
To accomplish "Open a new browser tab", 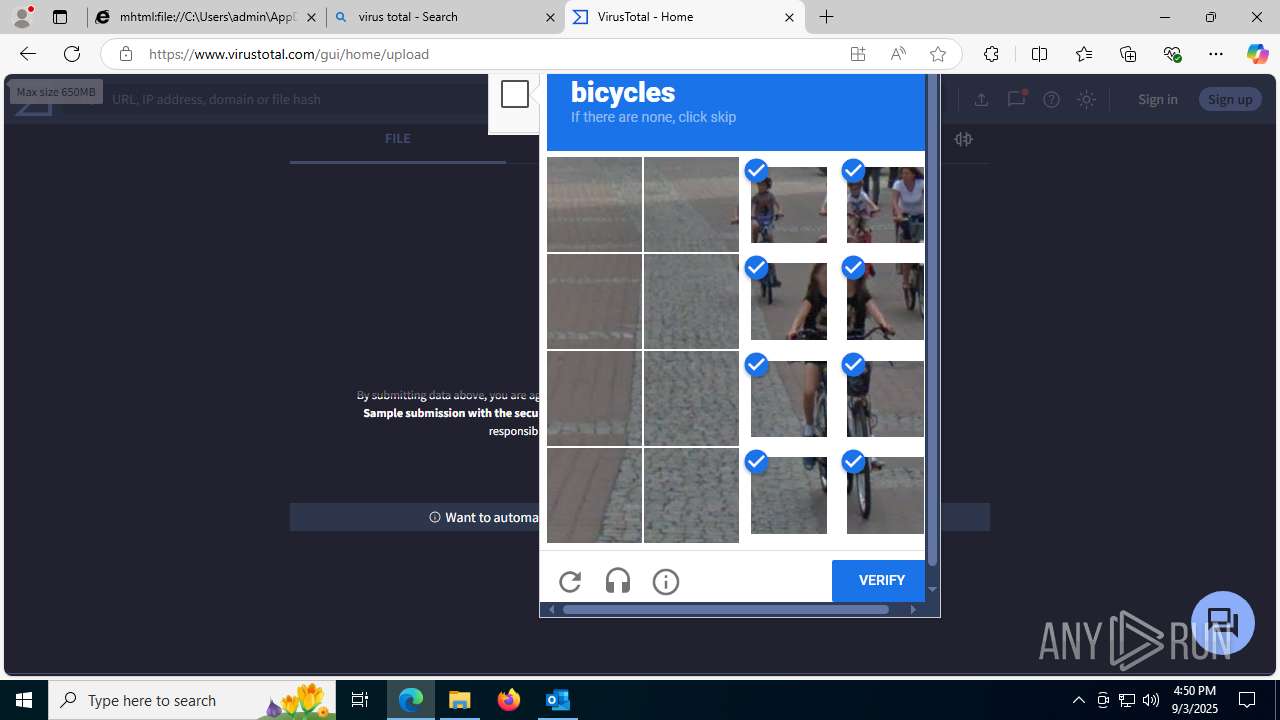I will (827, 17).
